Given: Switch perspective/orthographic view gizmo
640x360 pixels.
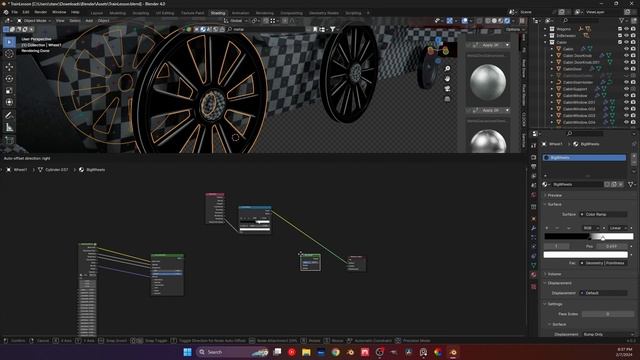Looking at the screenshot, I should click(447, 99).
